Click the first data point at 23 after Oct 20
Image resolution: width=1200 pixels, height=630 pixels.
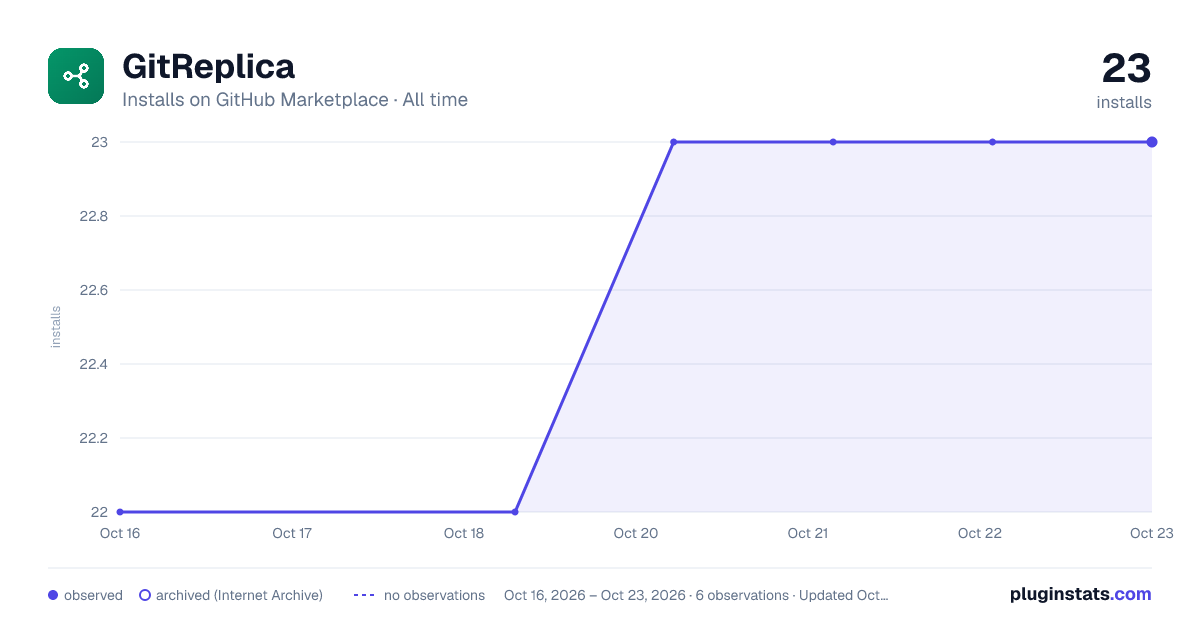(x=673, y=142)
